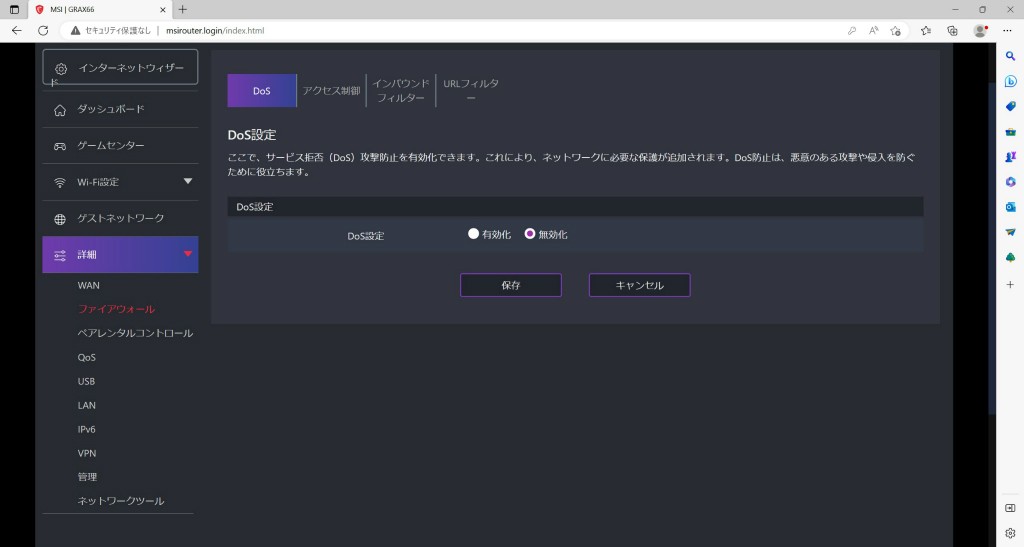Click the profile avatar icon
The height and width of the screenshot is (547, 1024).
tap(980, 31)
